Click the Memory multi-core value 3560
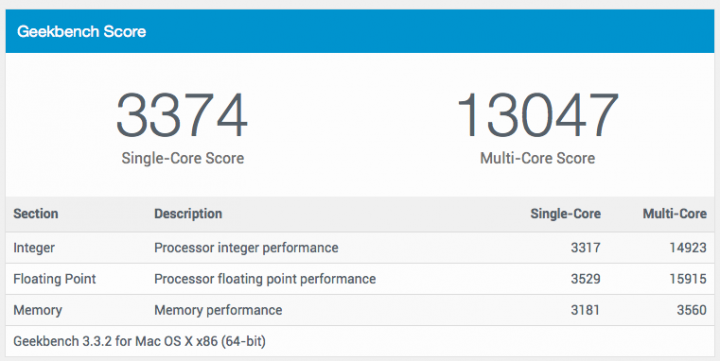720x361 pixels. pos(692,310)
